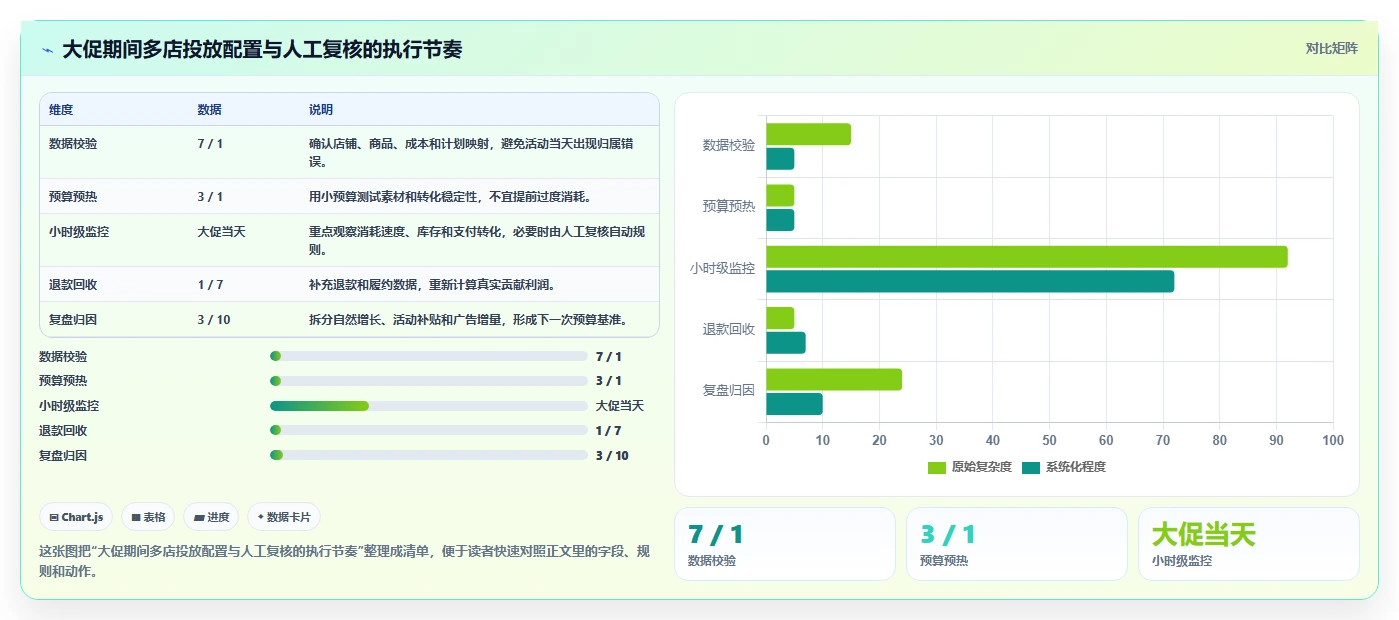Viewport: 1399px width, 620px height.
Task: Click the table value 7 / 1
Action: click(x=210, y=144)
